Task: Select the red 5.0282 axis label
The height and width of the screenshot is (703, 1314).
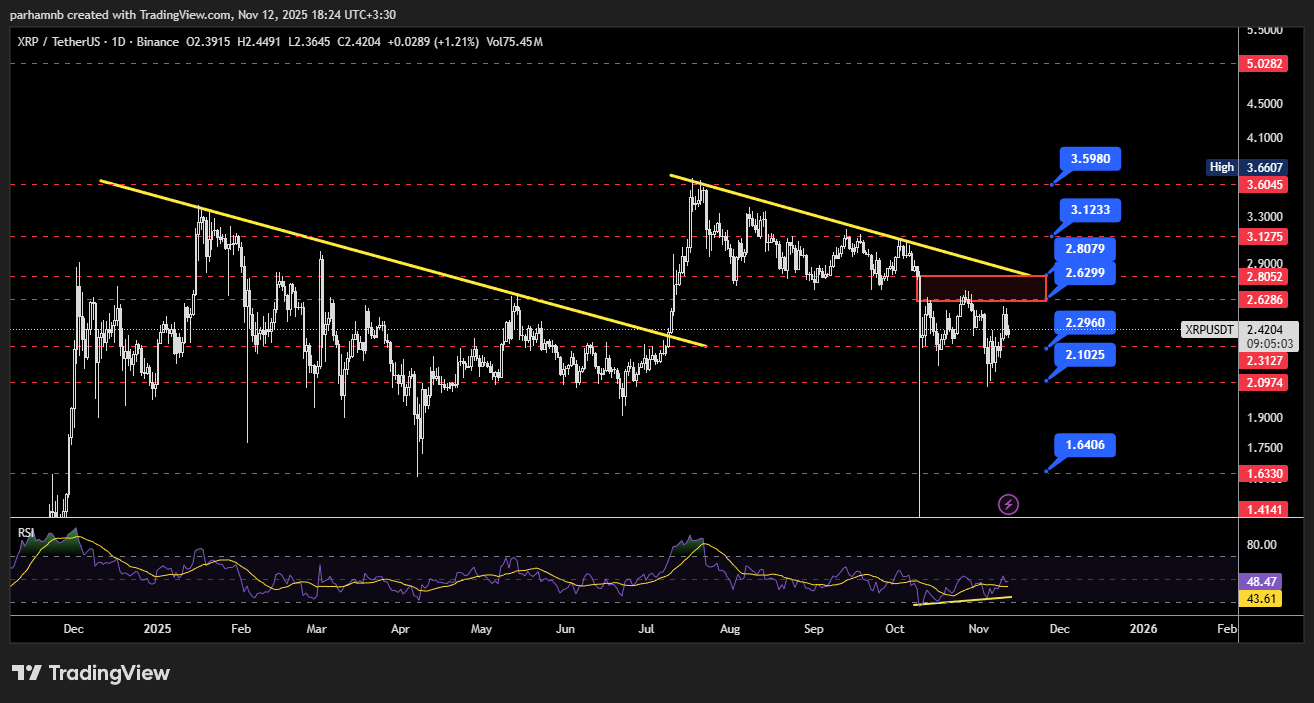Action: (x=1266, y=63)
